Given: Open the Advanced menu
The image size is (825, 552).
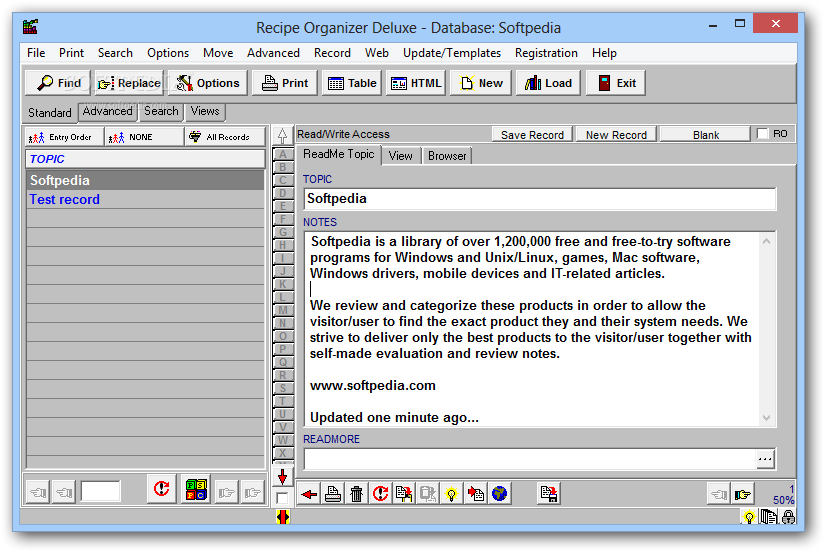Looking at the screenshot, I should click(273, 53).
